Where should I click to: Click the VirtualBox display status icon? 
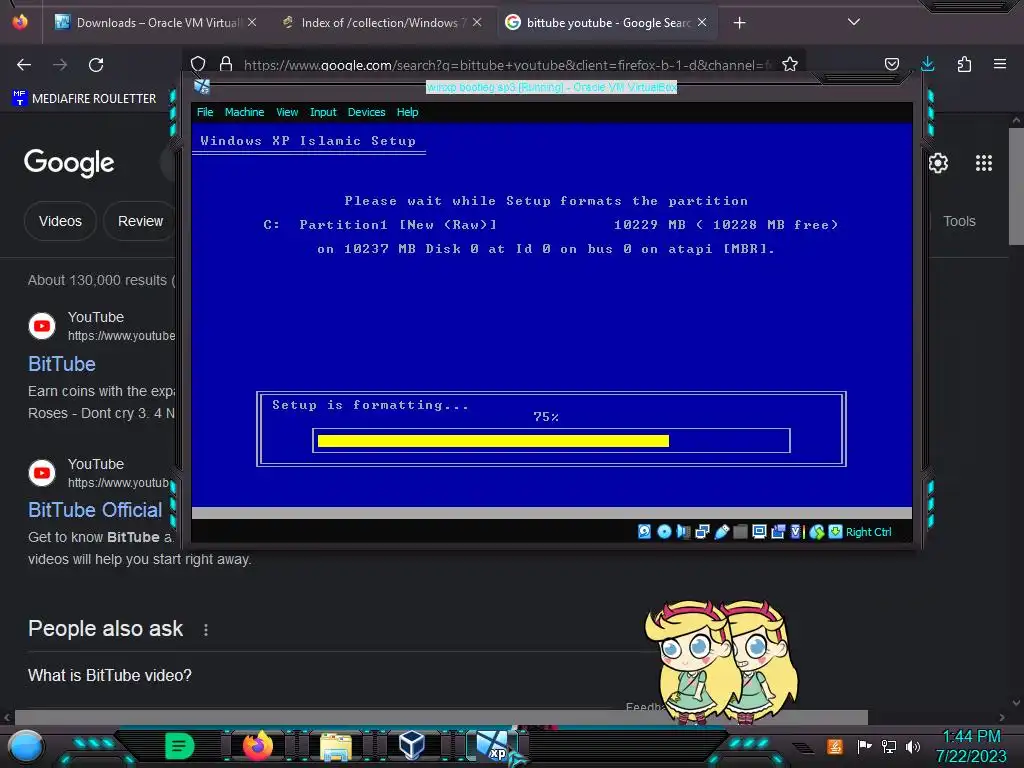click(x=759, y=532)
